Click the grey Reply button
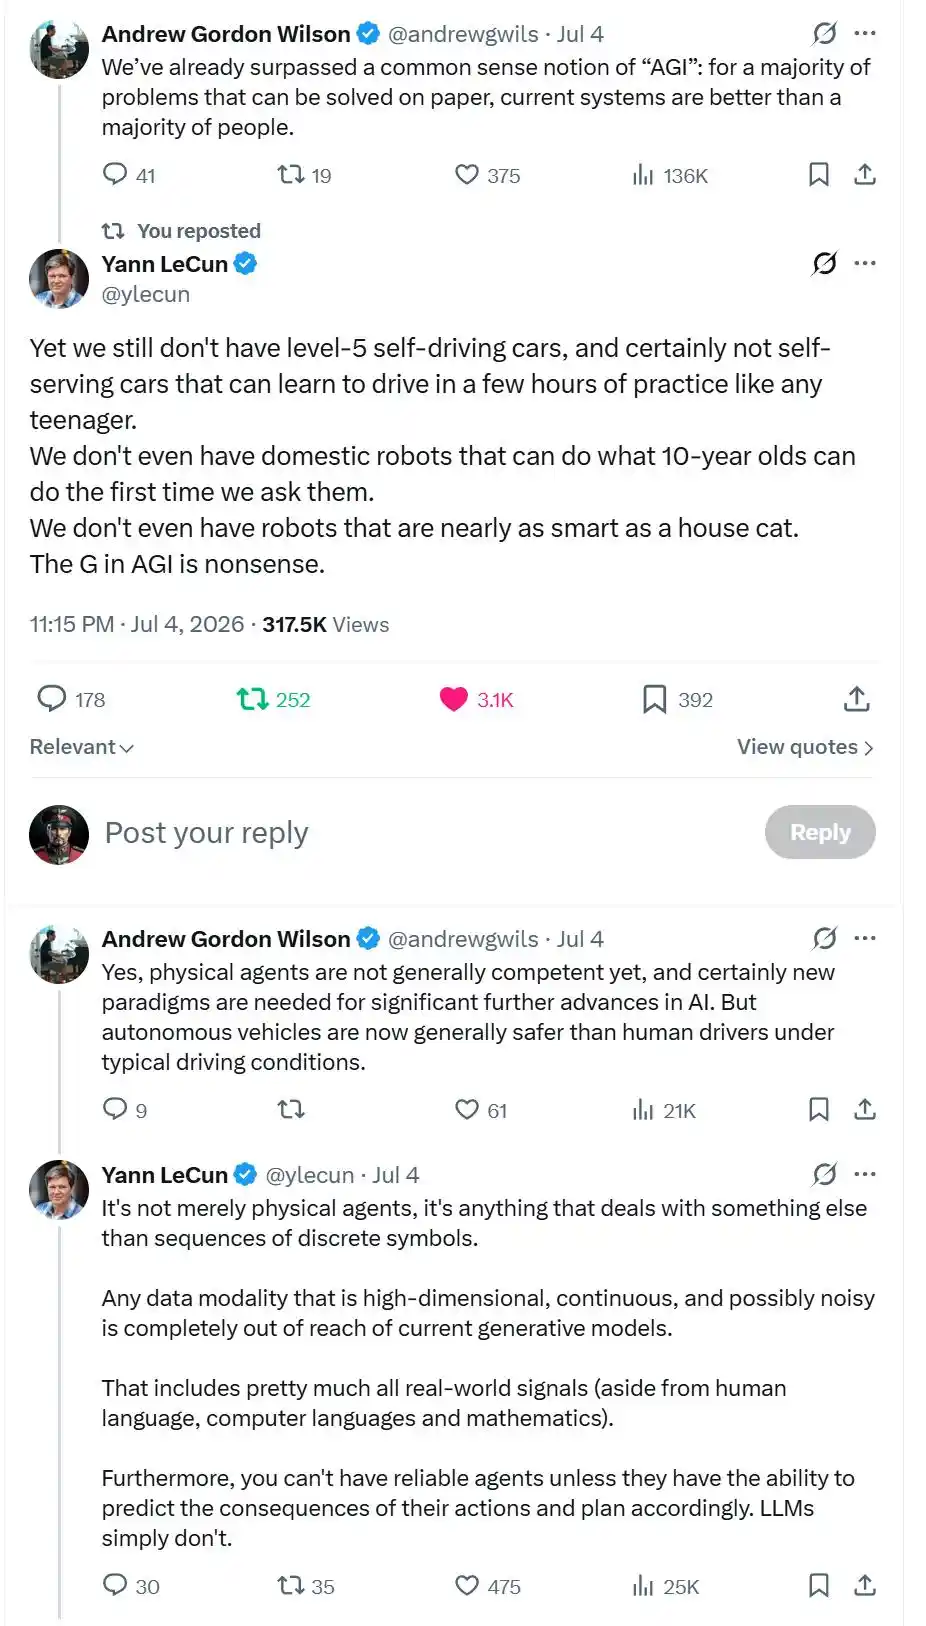This screenshot has width=926, height=1626. click(820, 832)
